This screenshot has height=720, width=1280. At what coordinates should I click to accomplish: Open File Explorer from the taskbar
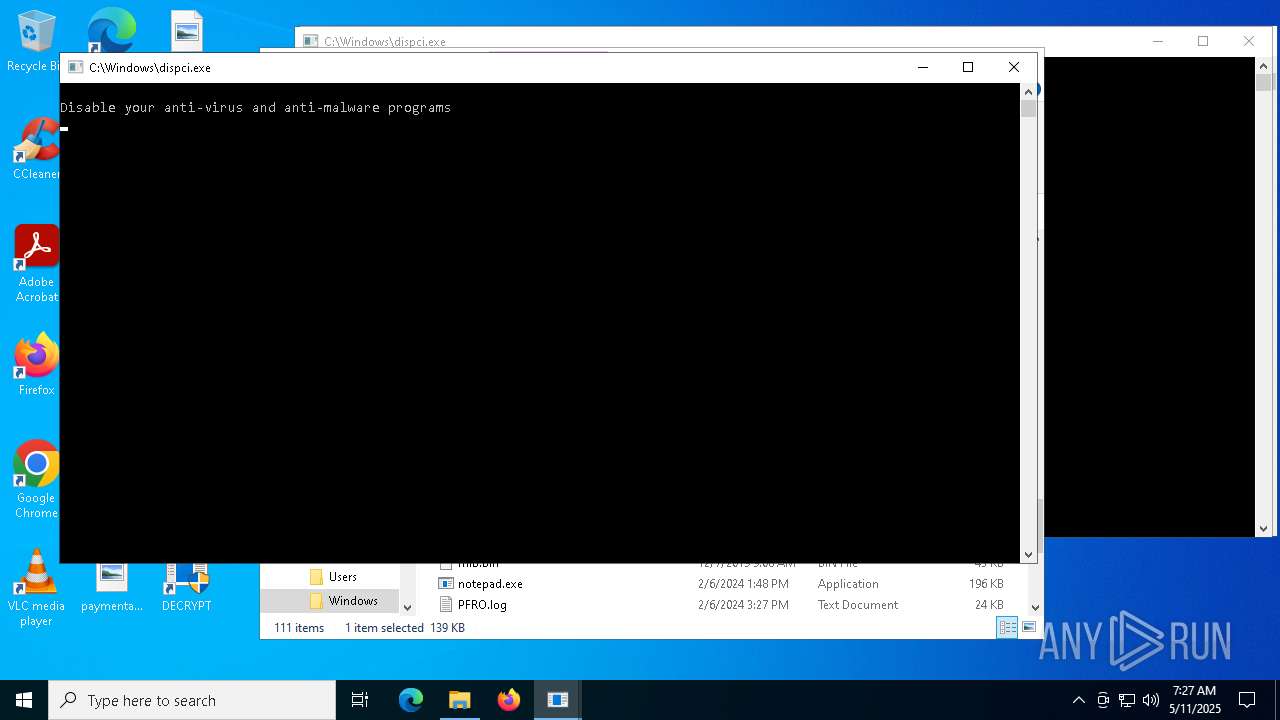[x=460, y=700]
